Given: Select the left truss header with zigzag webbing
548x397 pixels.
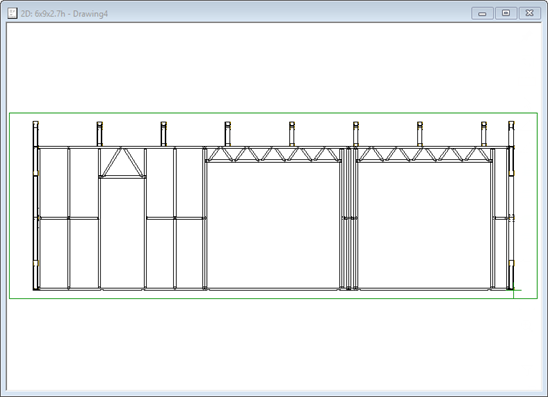Looking at the screenshot, I should coord(273,154).
